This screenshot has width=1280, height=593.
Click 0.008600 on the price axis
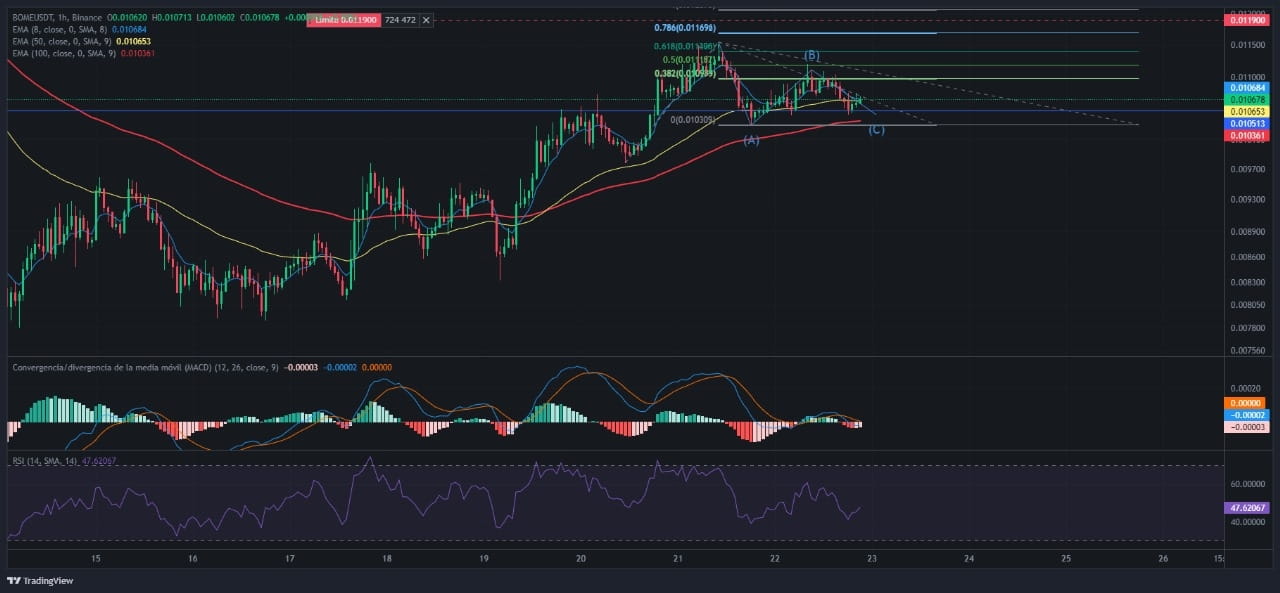click(1248, 257)
